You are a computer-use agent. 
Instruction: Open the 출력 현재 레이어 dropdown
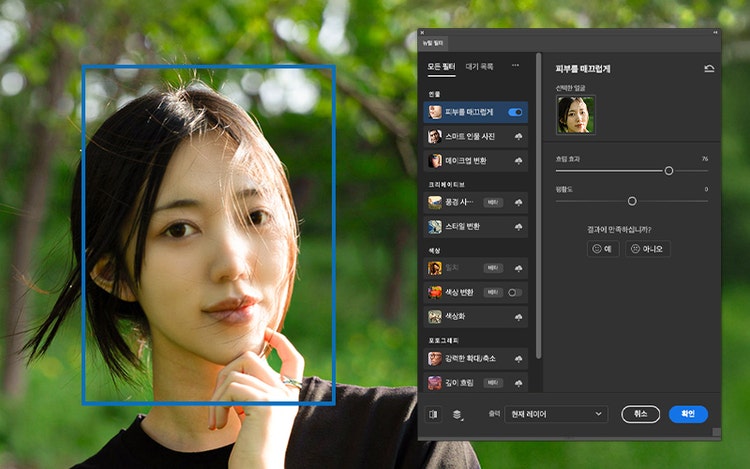pos(556,414)
